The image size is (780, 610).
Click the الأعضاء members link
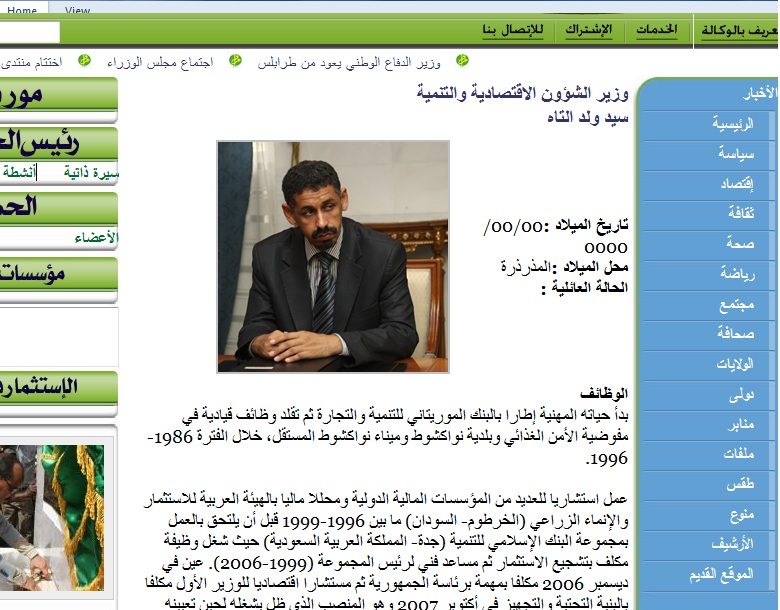coord(96,238)
